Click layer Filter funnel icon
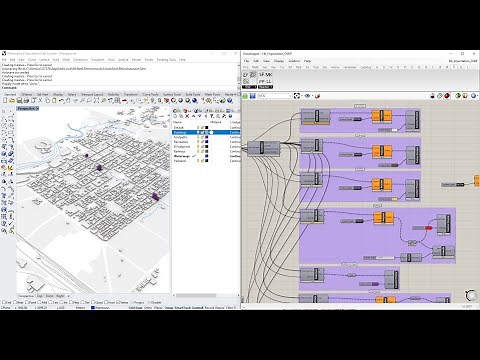Image resolution: width=480 pixels, height=360 pixels. tap(212, 116)
